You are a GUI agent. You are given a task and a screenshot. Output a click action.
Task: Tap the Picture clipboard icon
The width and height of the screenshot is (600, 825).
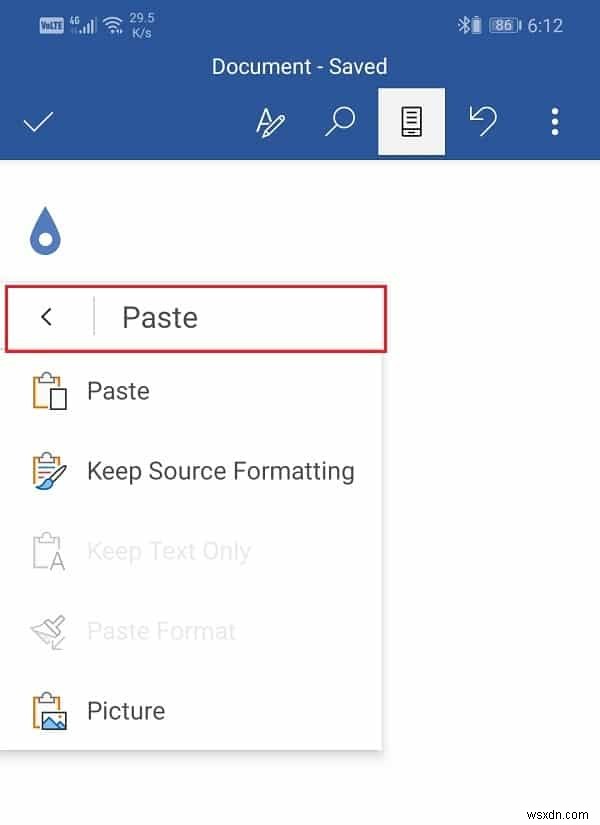pos(49,711)
